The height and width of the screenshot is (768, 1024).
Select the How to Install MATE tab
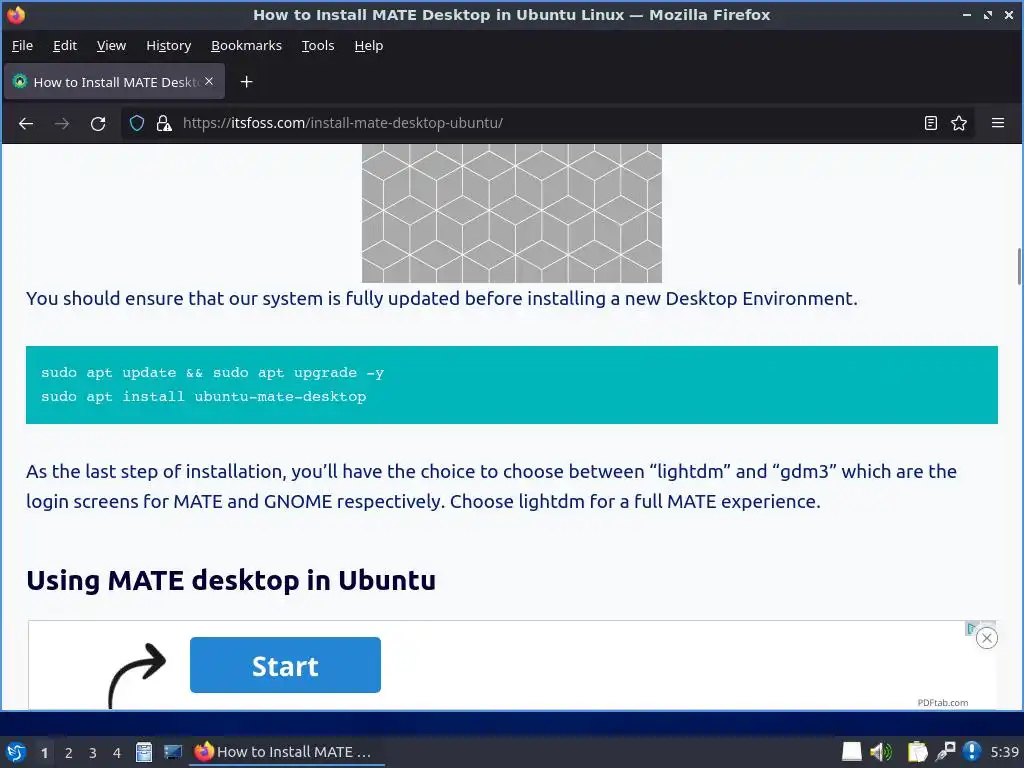(x=114, y=82)
